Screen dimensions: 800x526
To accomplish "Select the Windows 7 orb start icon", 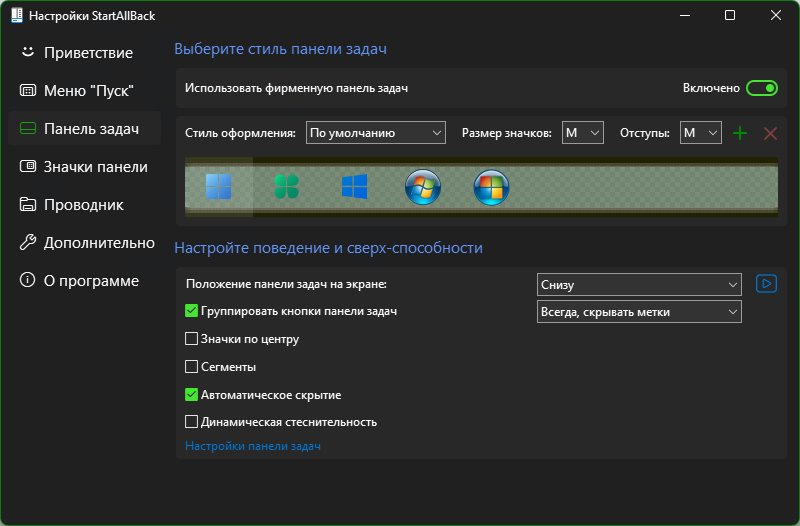I will click(423, 187).
